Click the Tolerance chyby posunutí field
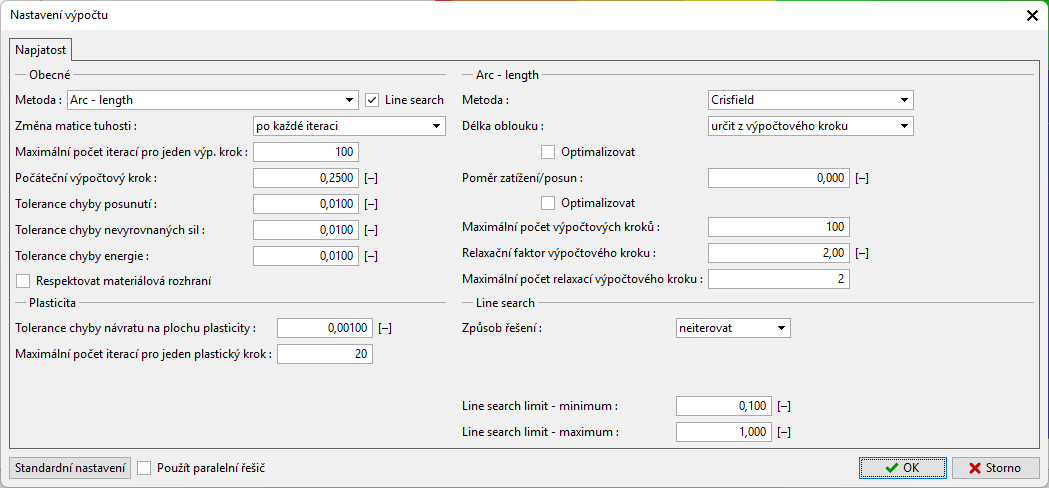The height and width of the screenshot is (488, 1049). 305,204
